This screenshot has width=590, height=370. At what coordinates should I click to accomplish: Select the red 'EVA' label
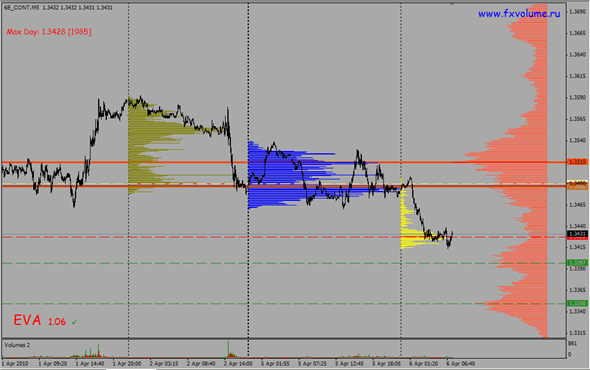pyautogui.click(x=27, y=320)
